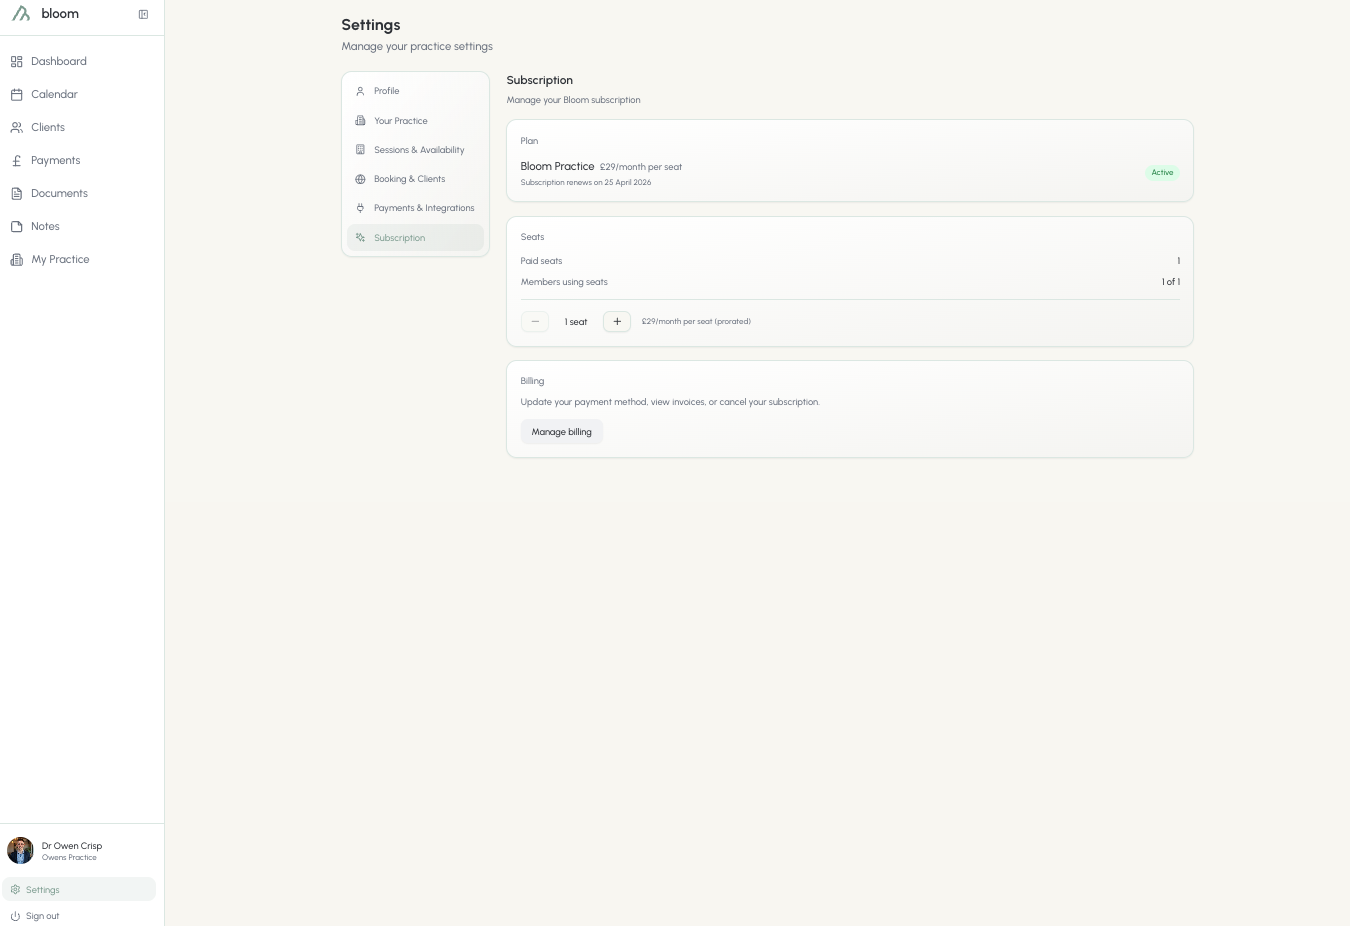
Task: Click the "1 of 1" members value
Action: [x=1171, y=282]
